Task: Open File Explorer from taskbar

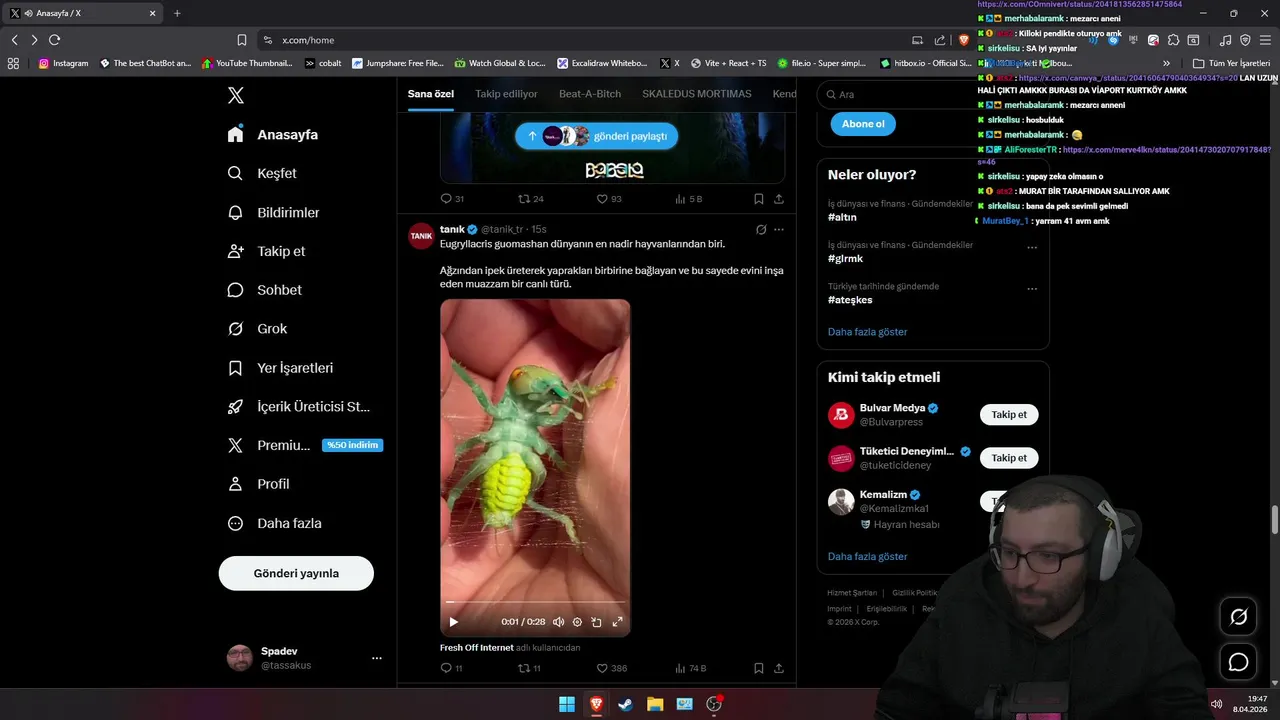Action: coord(654,704)
